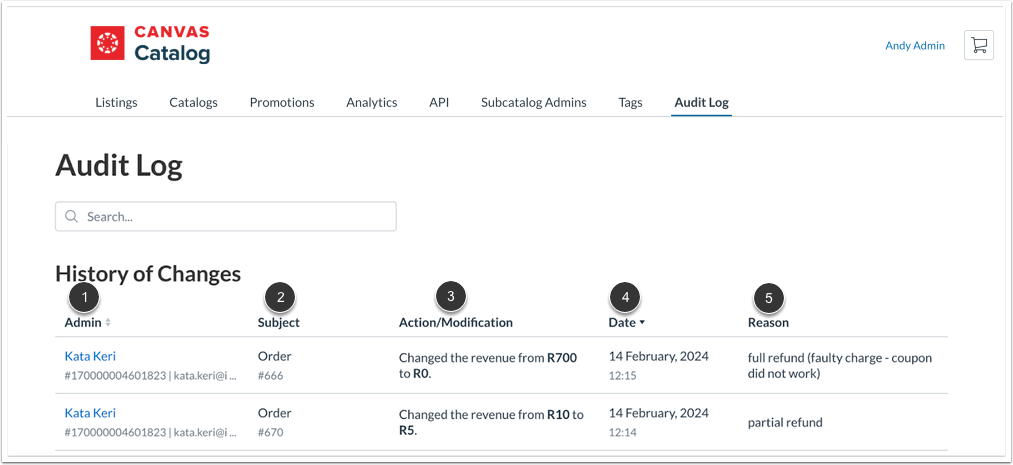Image resolution: width=1013 pixels, height=465 pixels.
Task: Click the Reason column header
Action: click(x=768, y=322)
